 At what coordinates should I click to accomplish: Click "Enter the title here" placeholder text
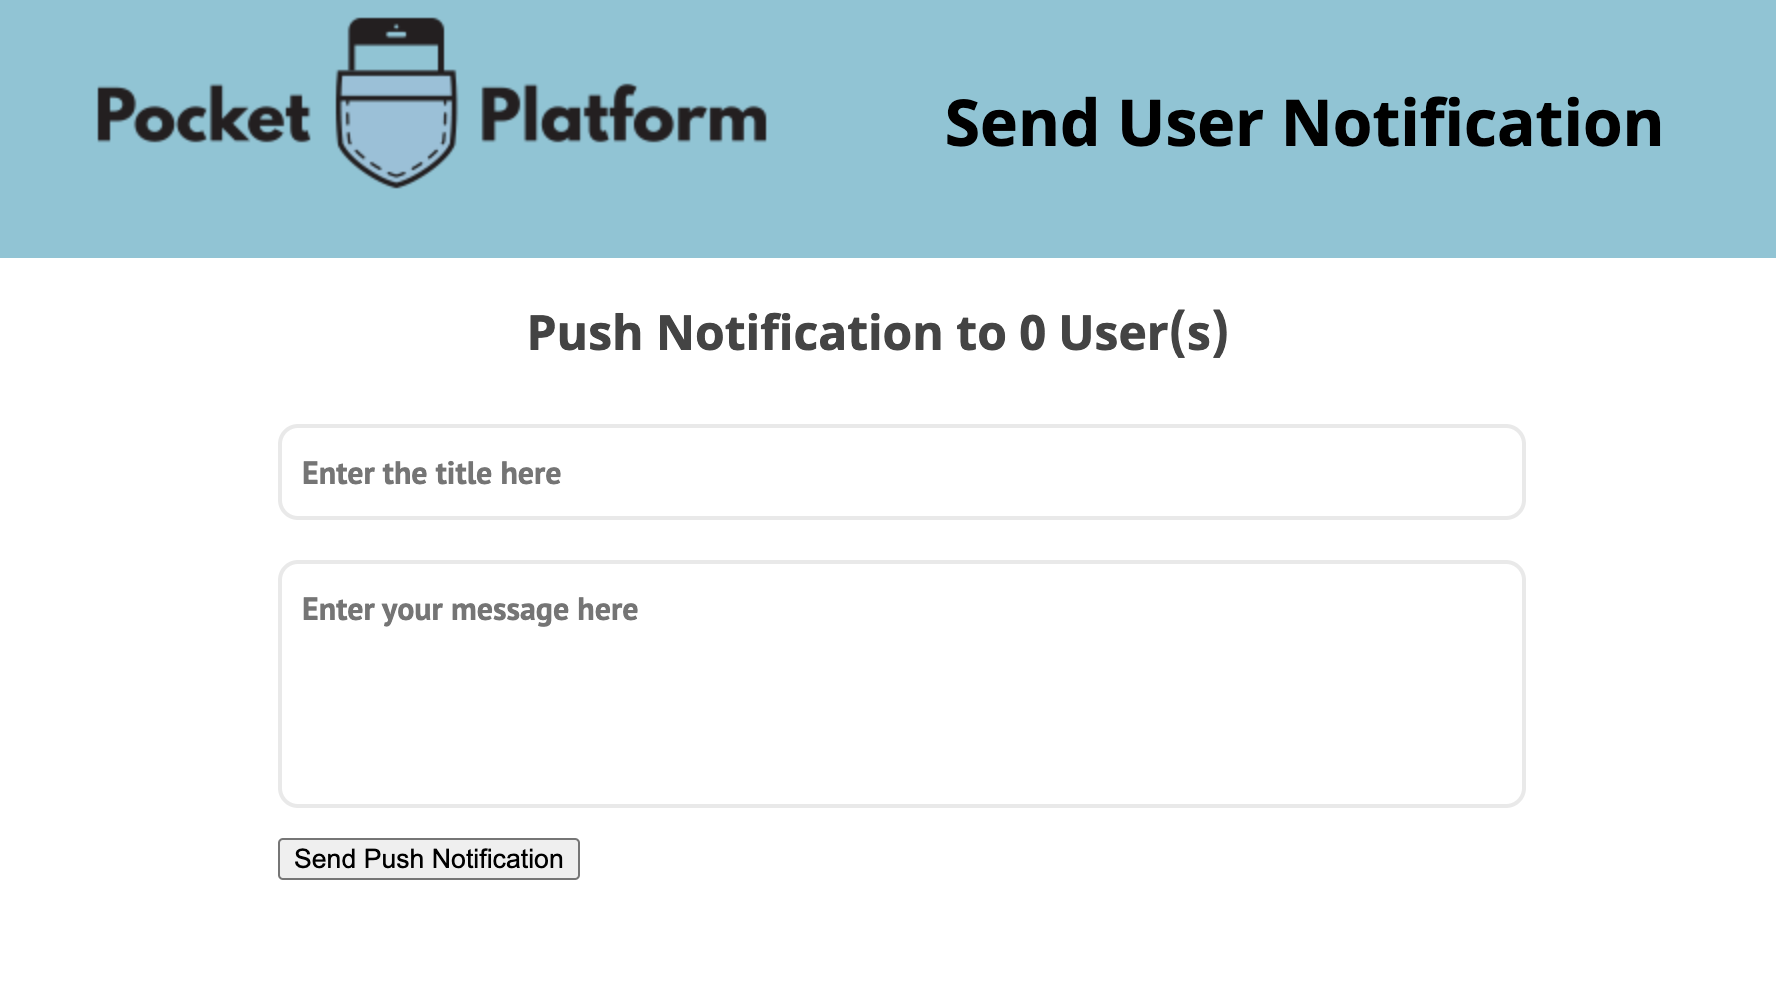click(x=431, y=473)
